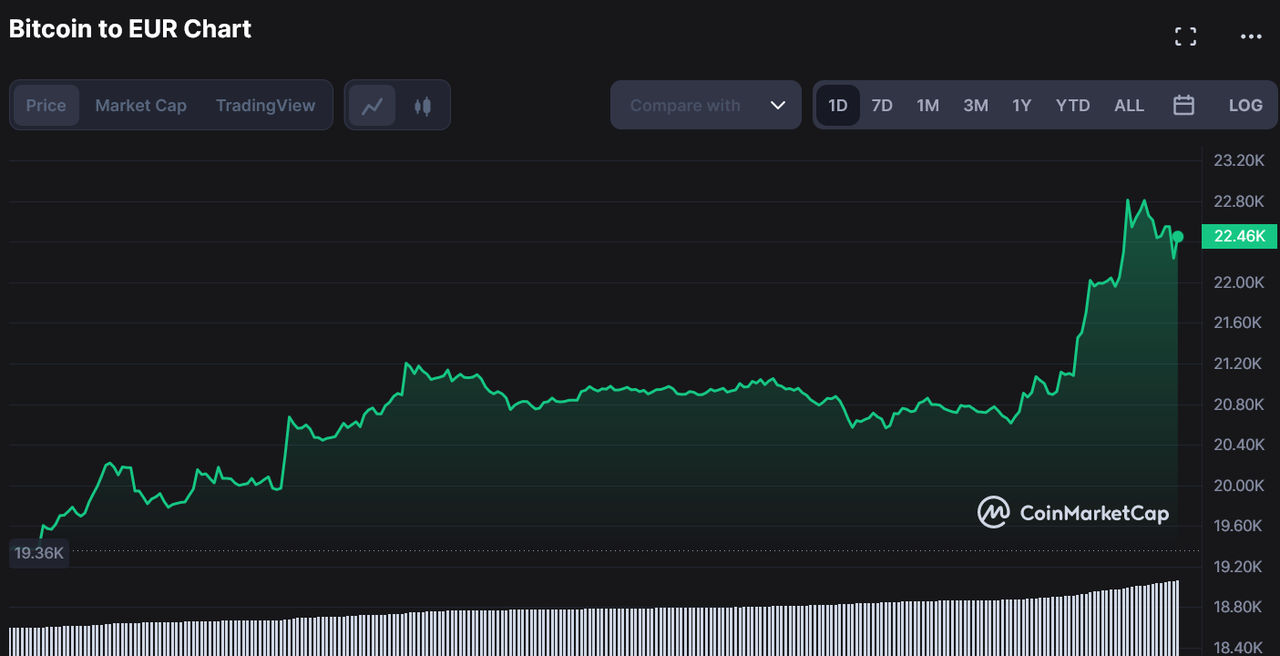Screen dimensions: 1280x656
Task: Open the calendar date range picker
Action: (x=1184, y=105)
